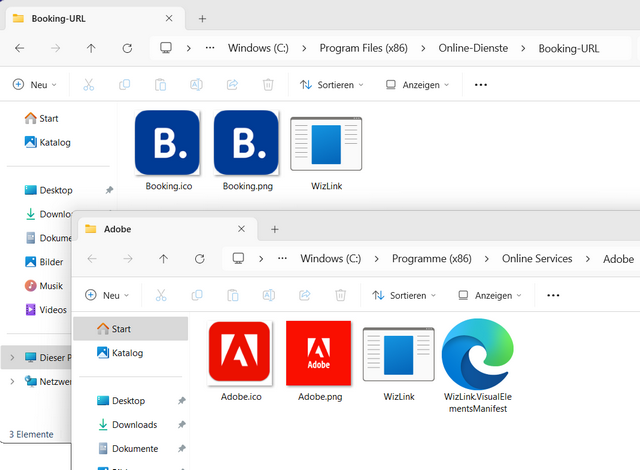Open more options ellipsis in Adobe toolbar
640x470 pixels.
553,295
